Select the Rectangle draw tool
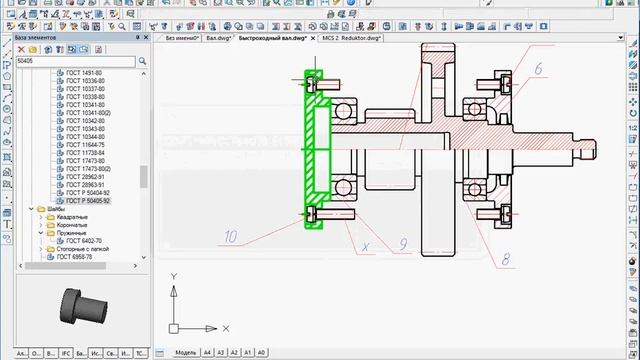Image resolution: width=640 pixels, height=360 pixels. pos(7,87)
